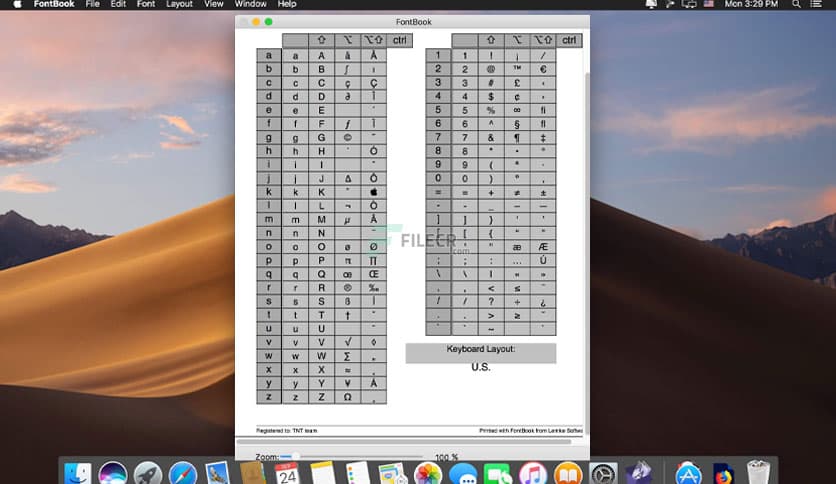
Task: Click the Œ glyph in row q
Action: tap(374, 274)
